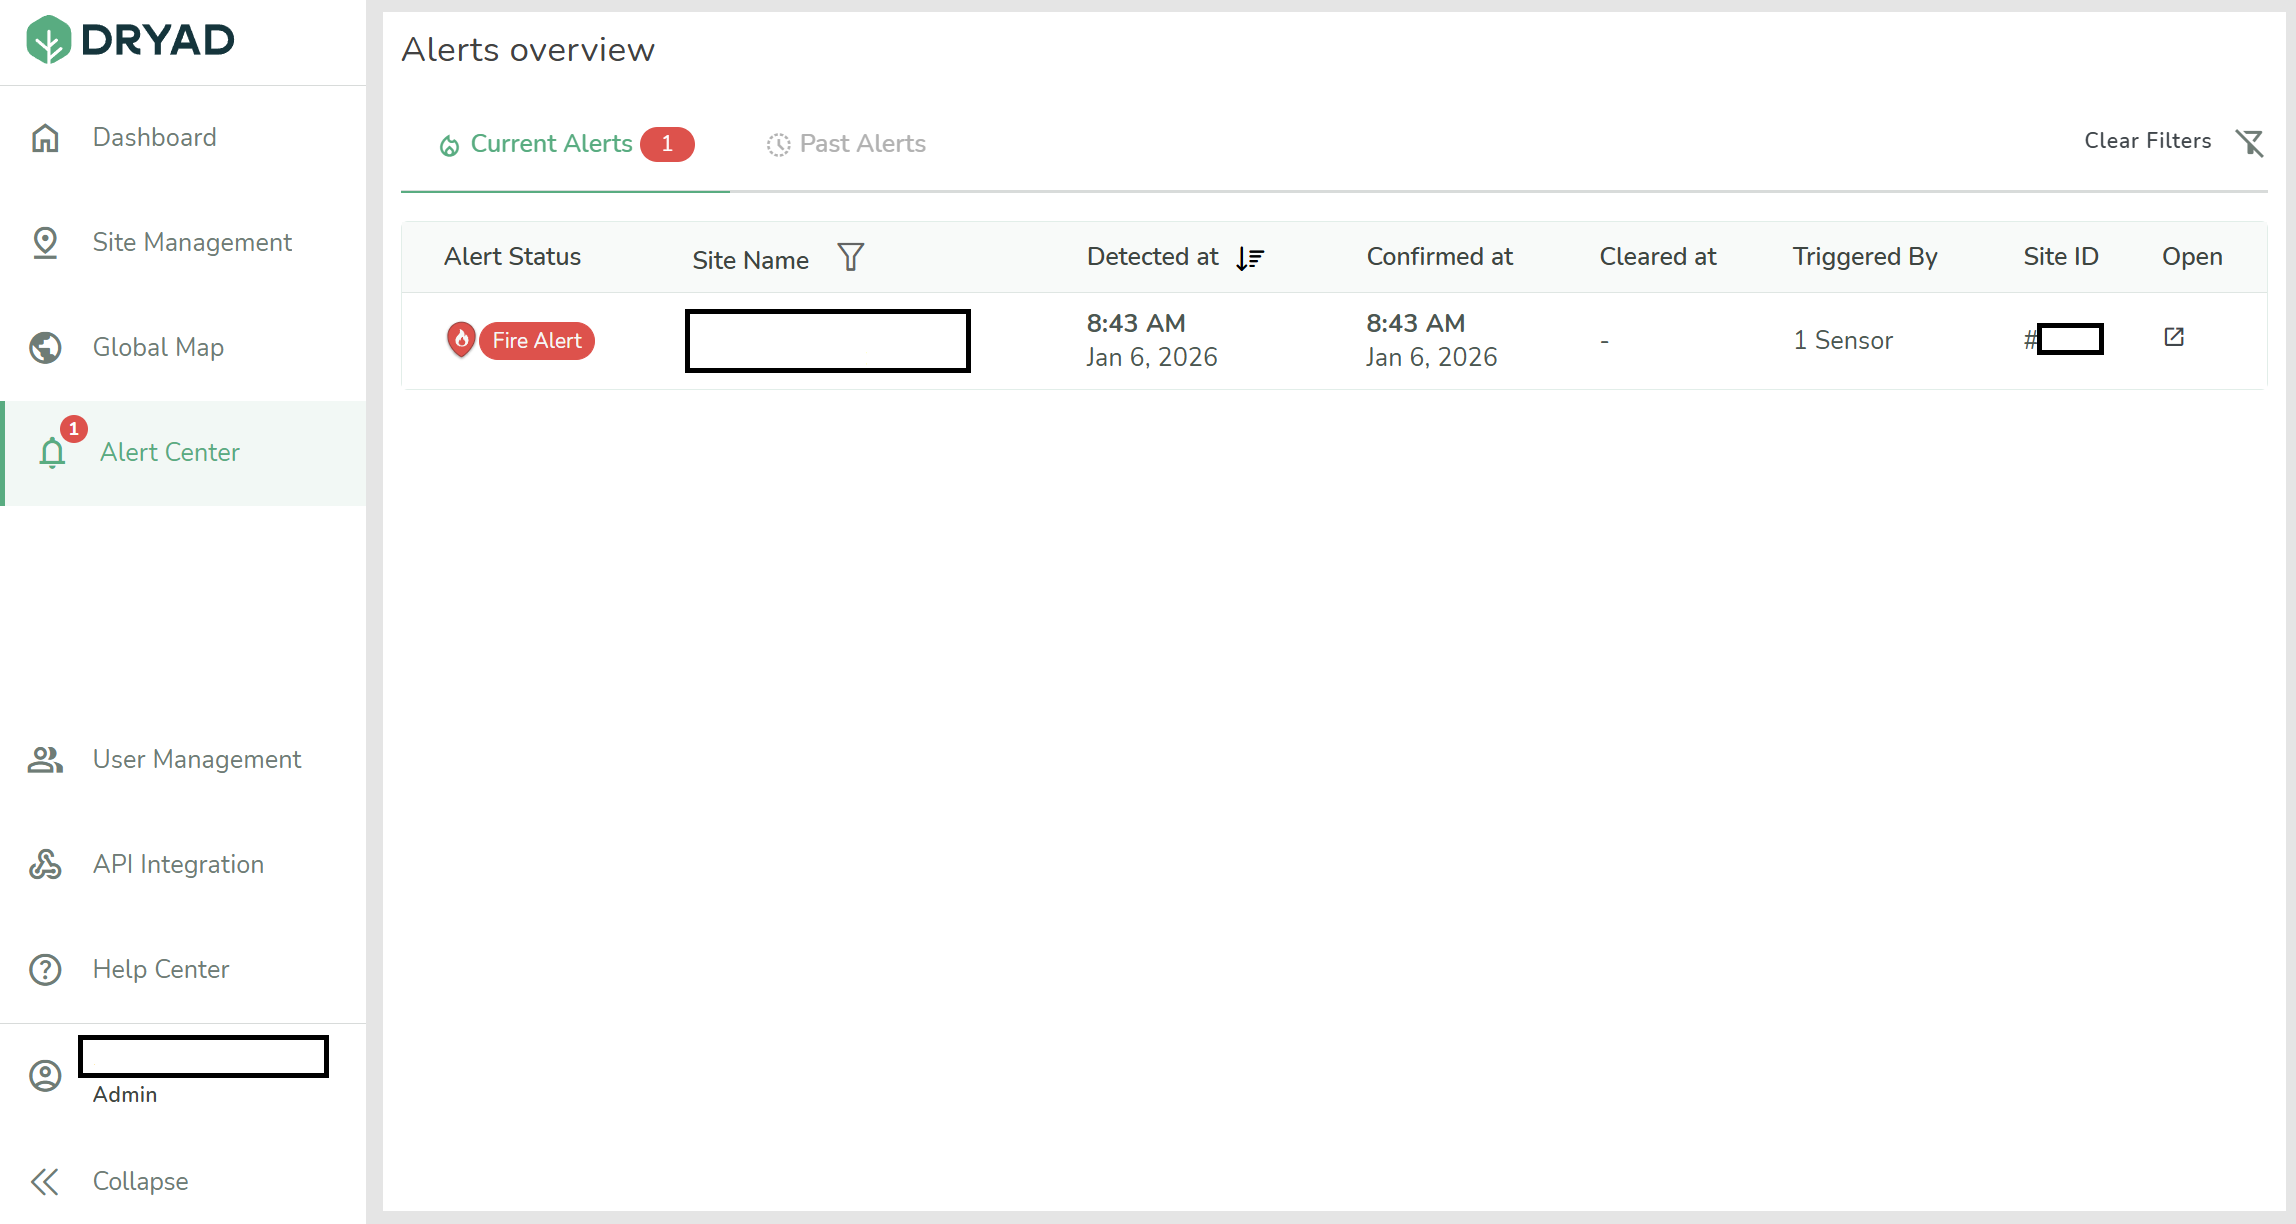
Task: Click the Clear Filters text
Action: coord(2147,141)
